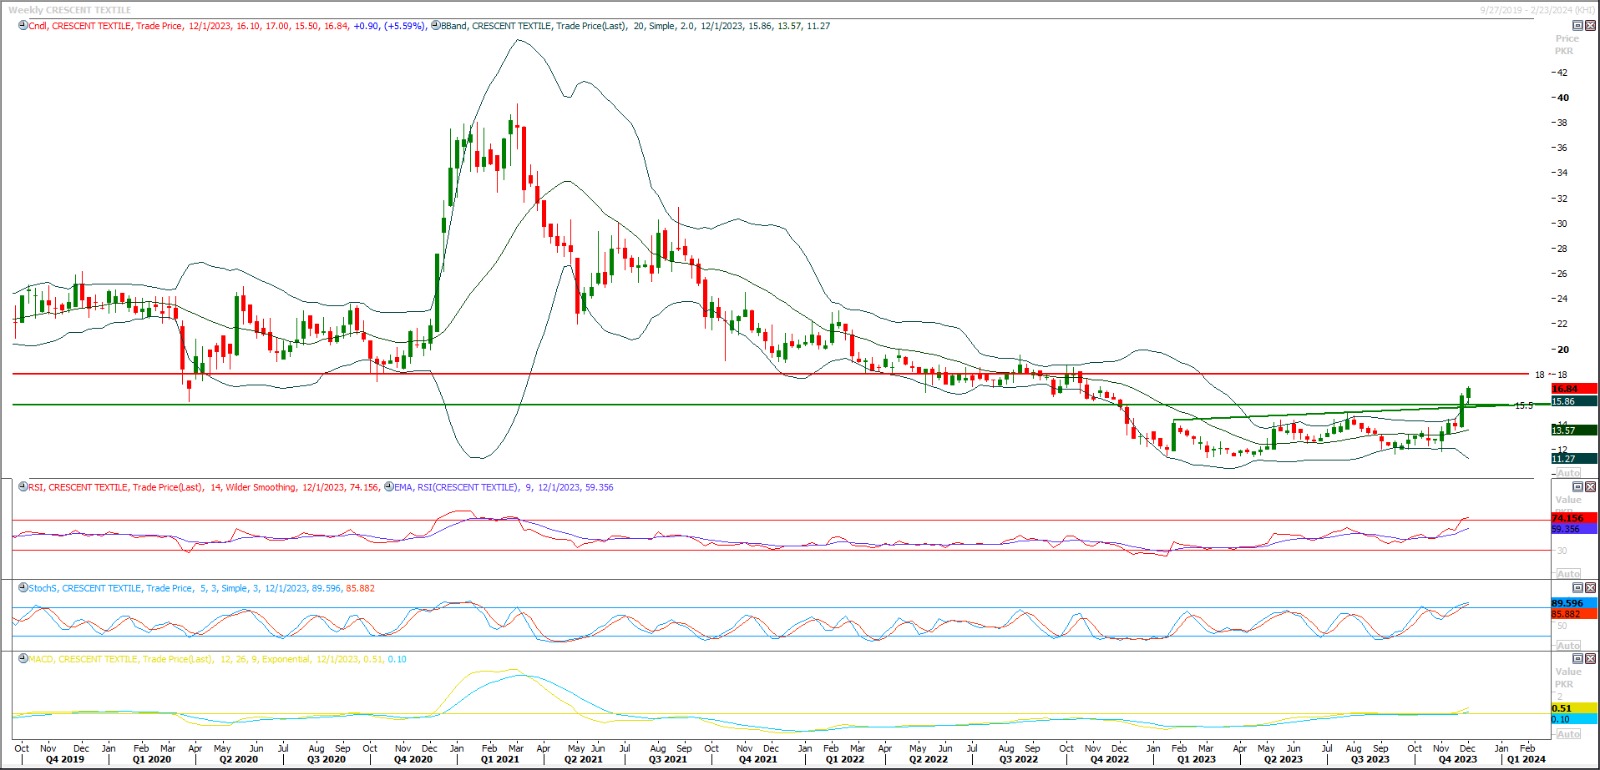Screen dimensions: 1600x770
Task: Click the clock icon before BBand legend
Action: pos(435,26)
